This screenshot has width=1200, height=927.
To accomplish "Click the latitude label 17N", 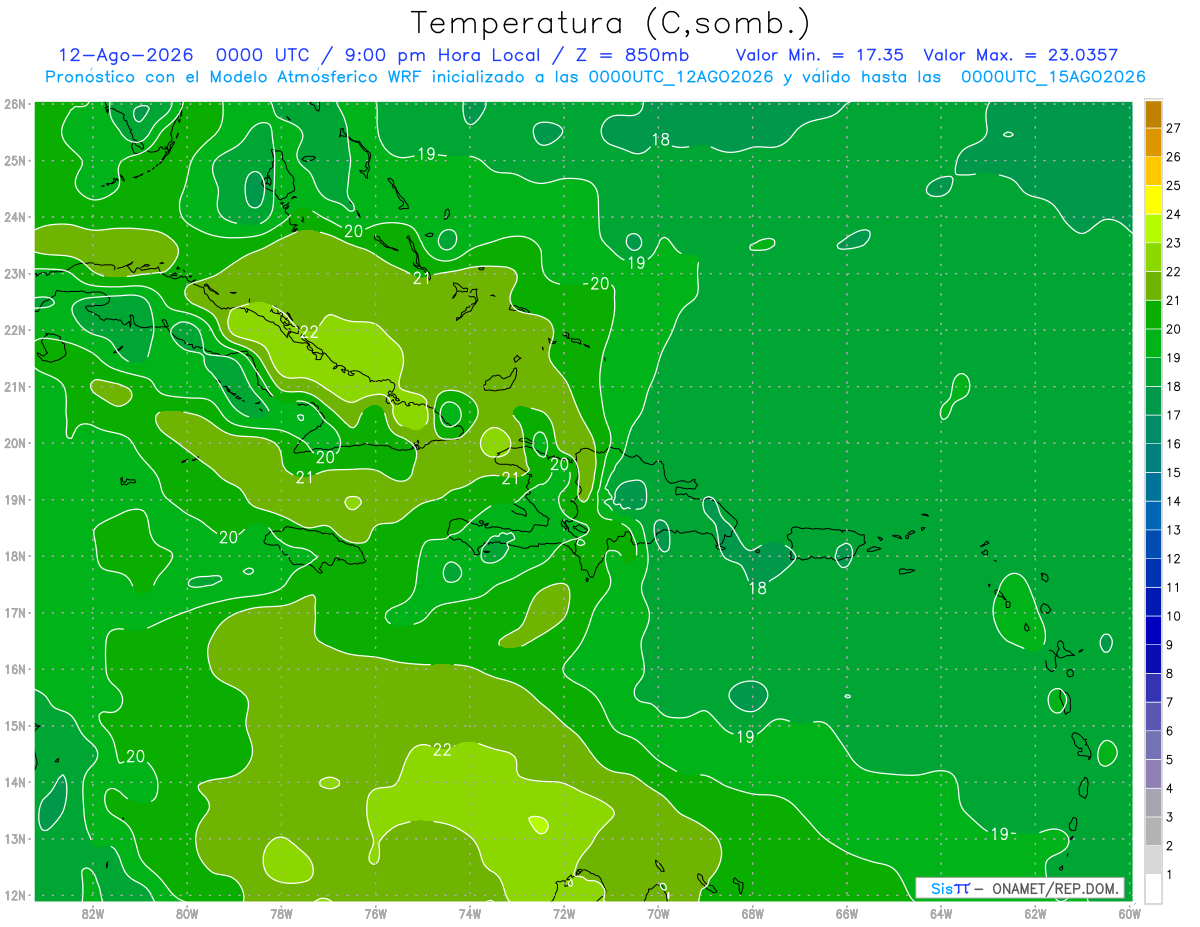I will 15,612.
